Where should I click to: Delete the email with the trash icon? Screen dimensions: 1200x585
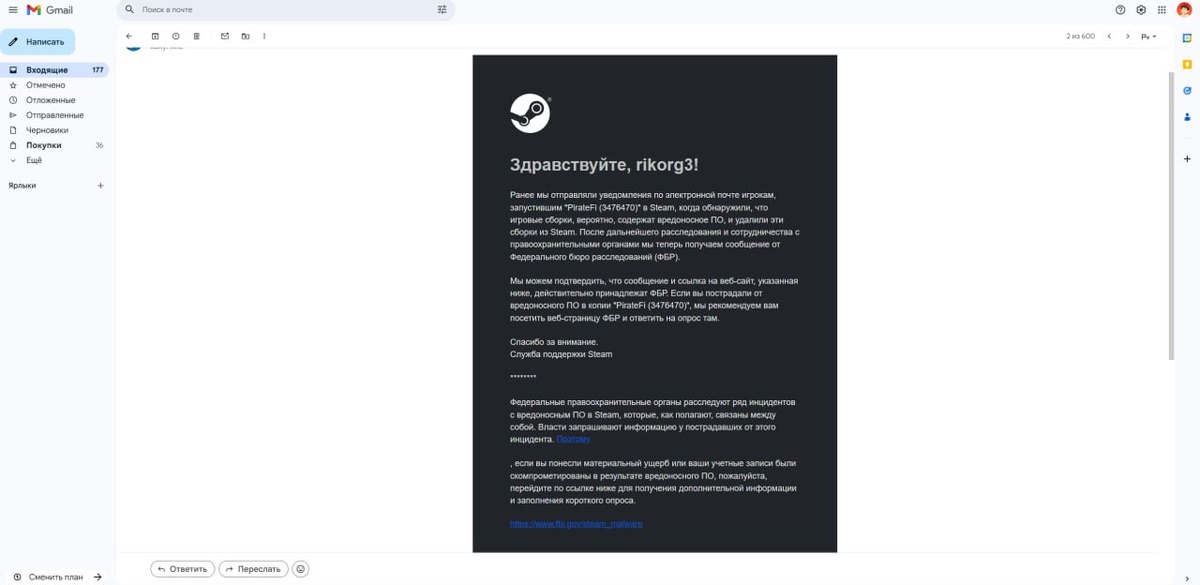(196, 36)
